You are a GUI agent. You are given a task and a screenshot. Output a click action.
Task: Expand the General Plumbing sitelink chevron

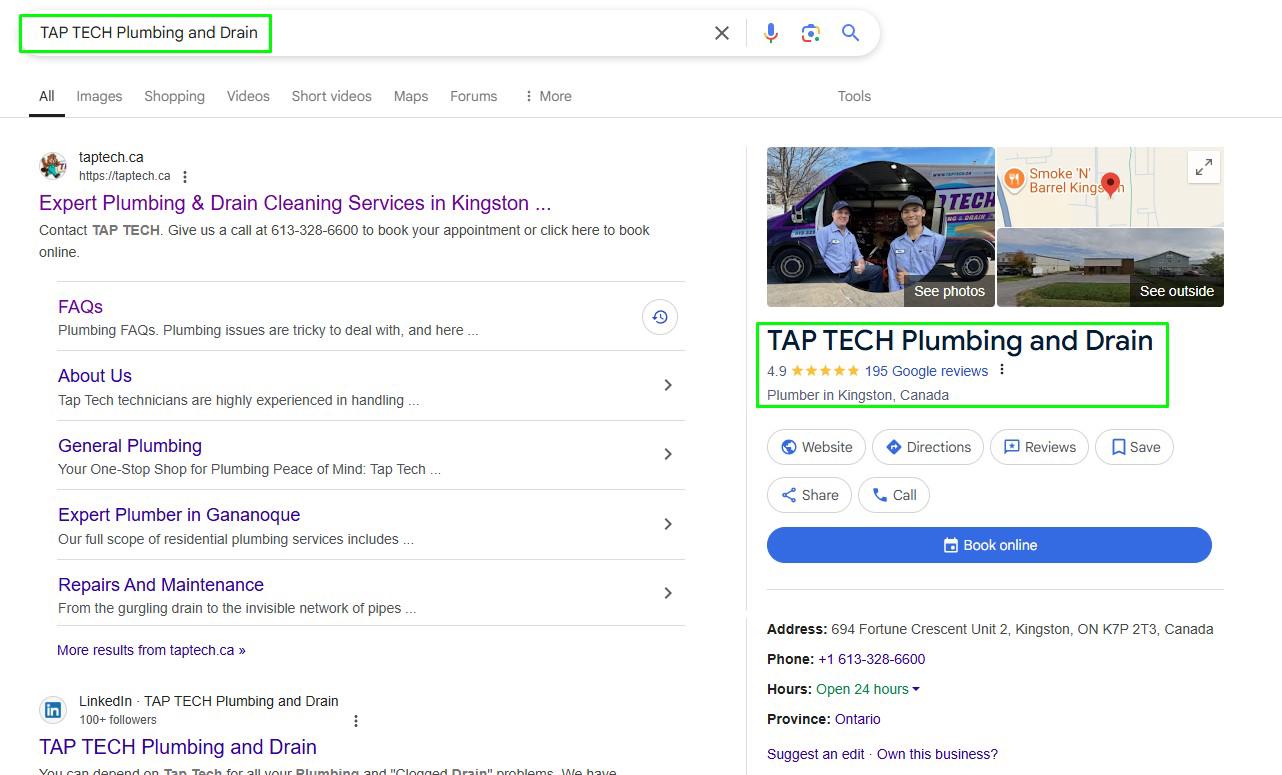[x=668, y=454]
